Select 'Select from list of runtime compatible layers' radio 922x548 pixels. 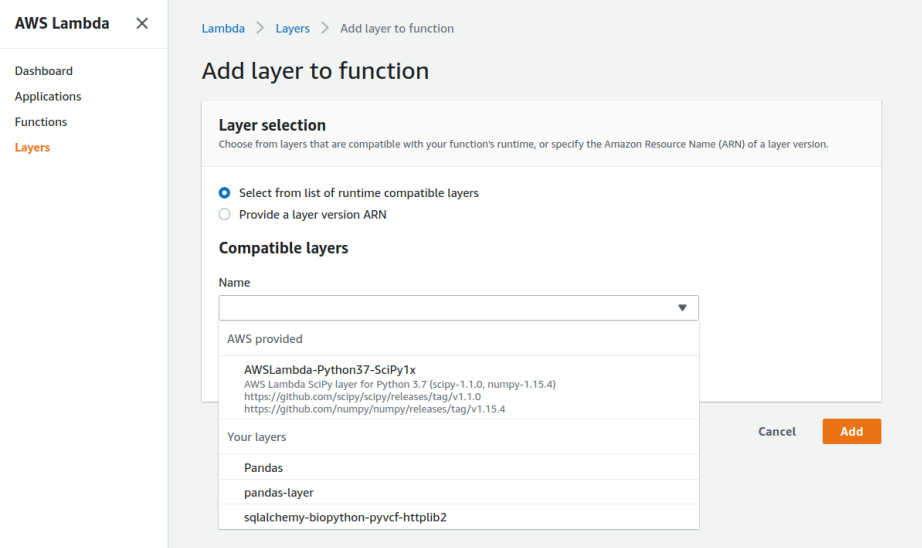225,193
